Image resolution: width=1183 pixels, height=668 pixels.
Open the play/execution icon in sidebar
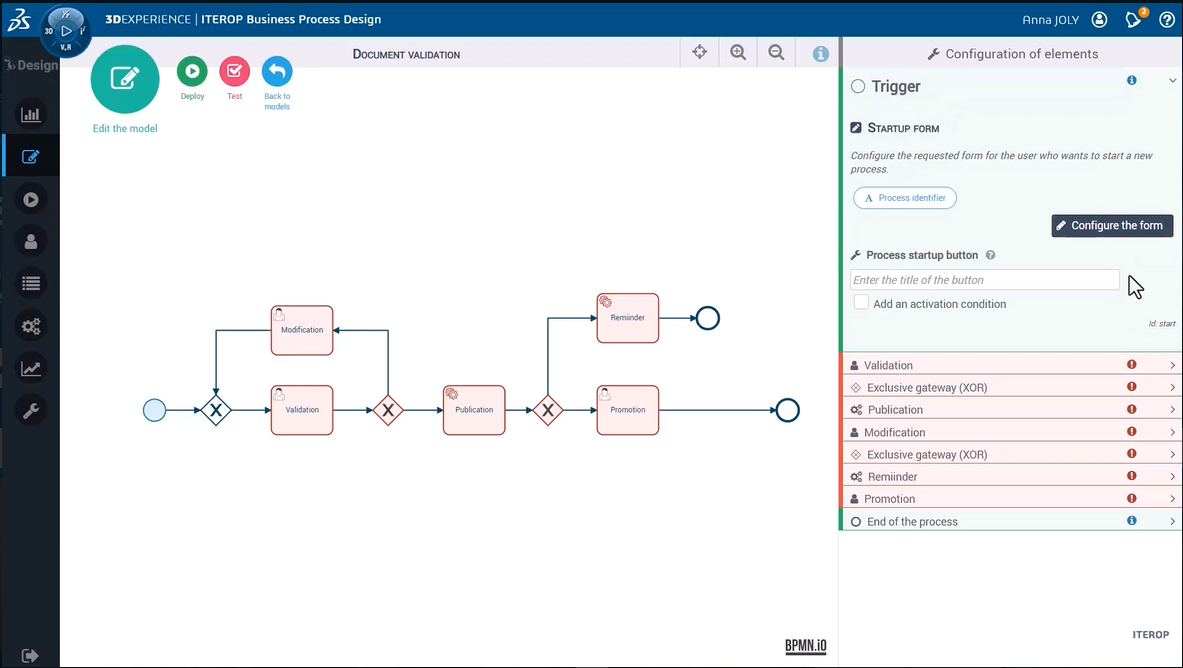31,199
